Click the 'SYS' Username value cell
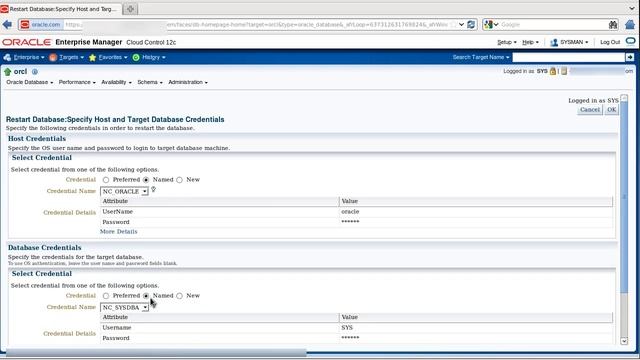Screen dimensions: 640x360 click(476, 327)
